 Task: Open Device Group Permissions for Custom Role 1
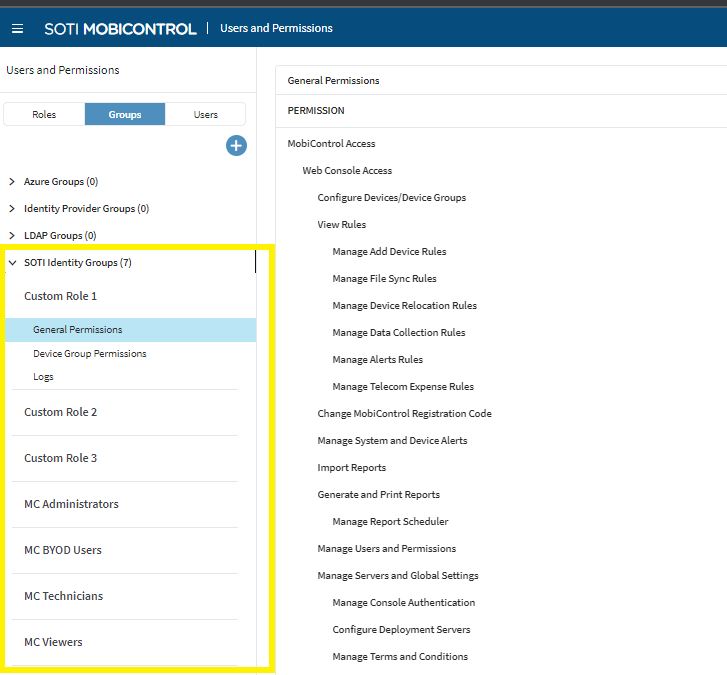(x=89, y=354)
